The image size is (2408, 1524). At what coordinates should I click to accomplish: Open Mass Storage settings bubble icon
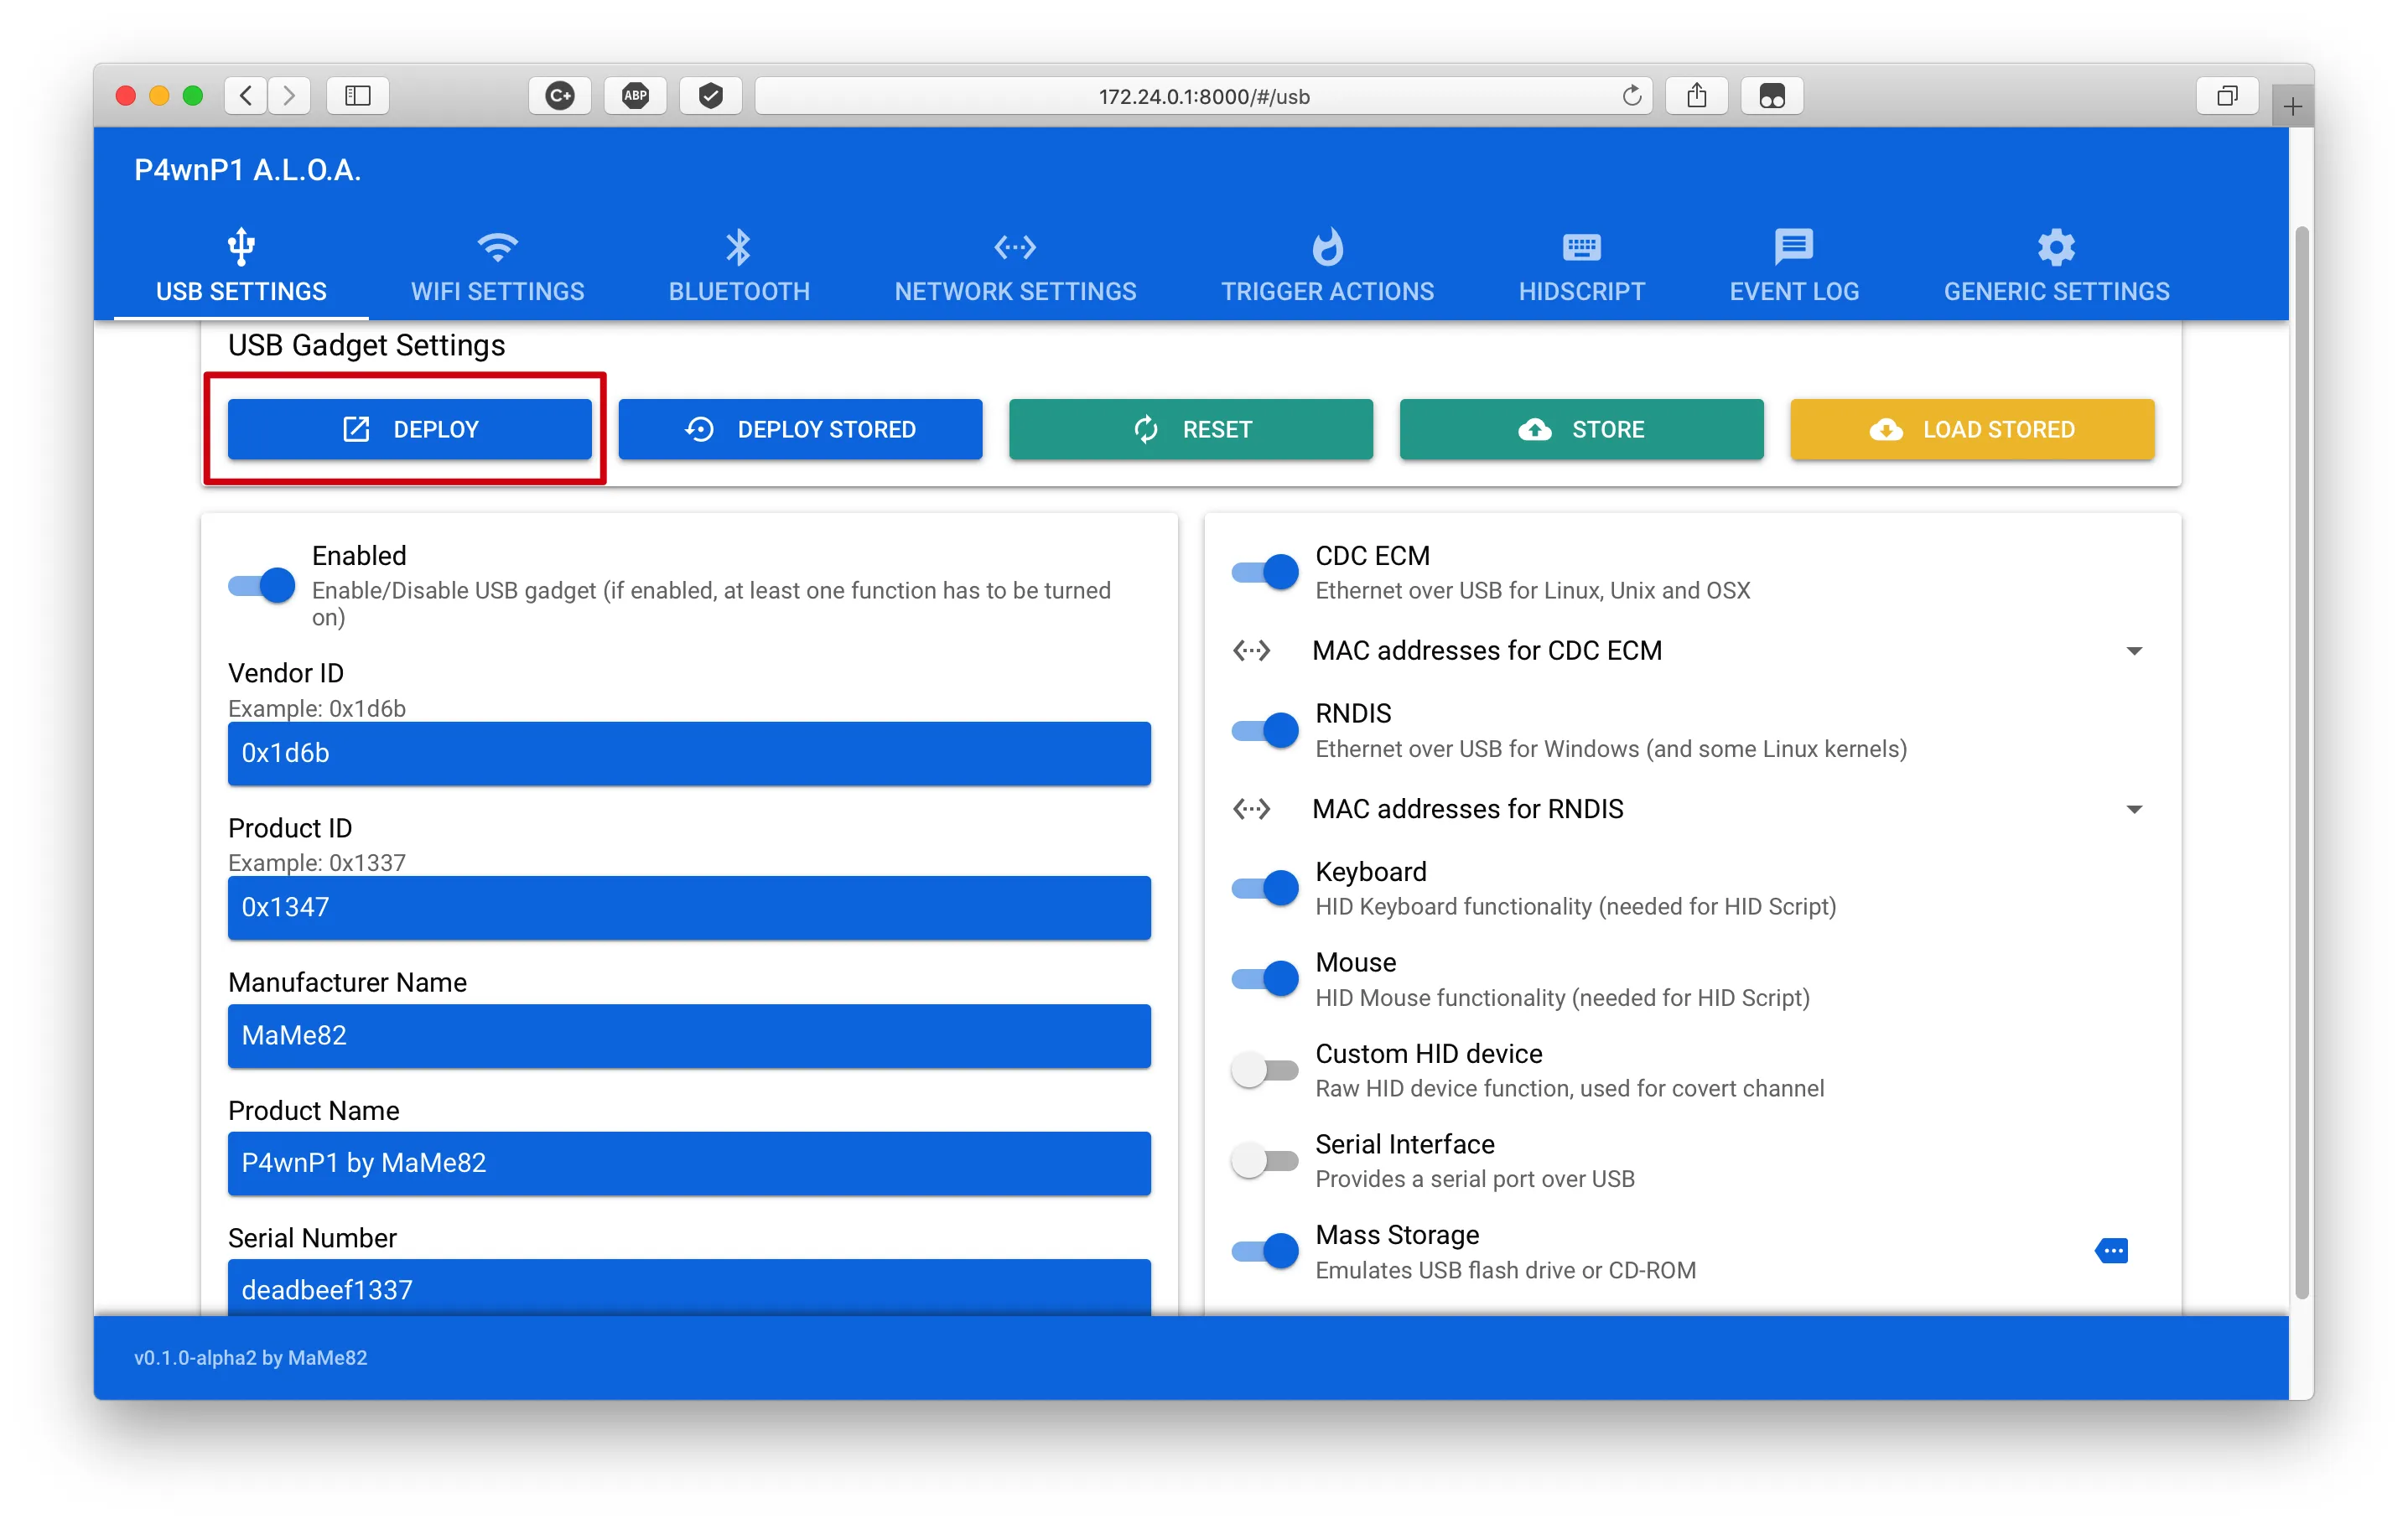point(2111,1250)
